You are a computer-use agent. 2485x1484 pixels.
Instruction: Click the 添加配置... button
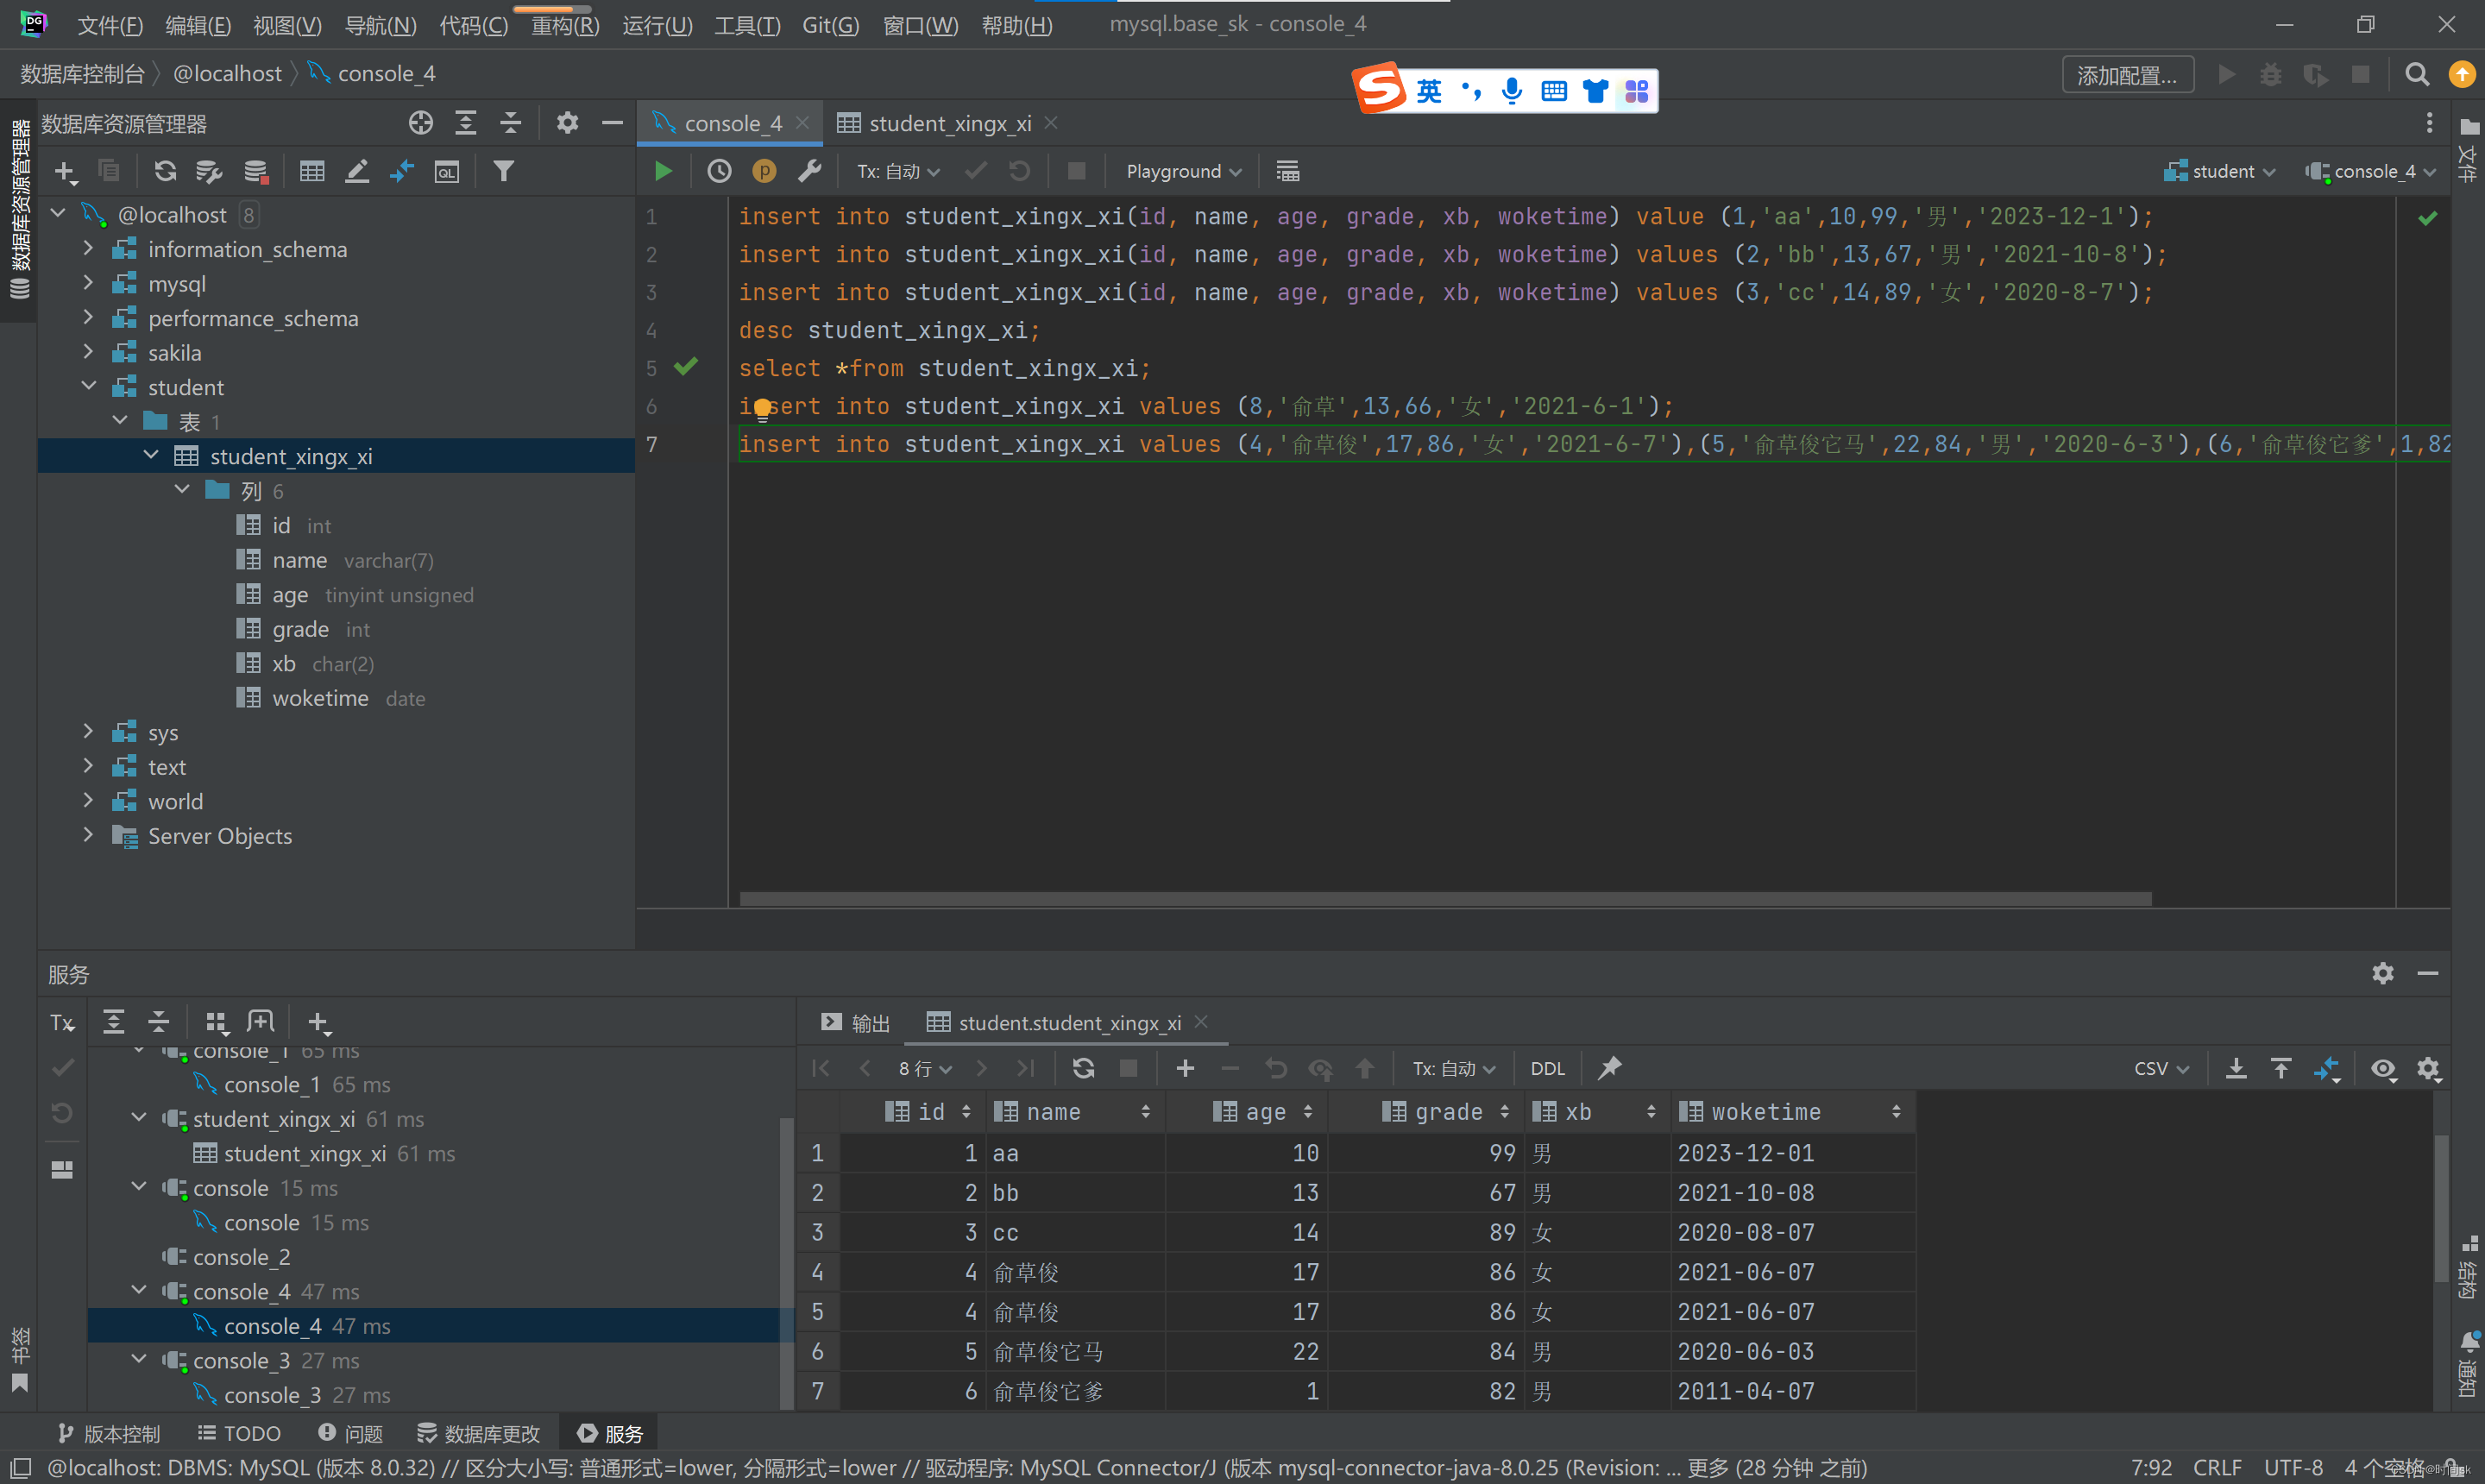pyautogui.click(x=2127, y=75)
